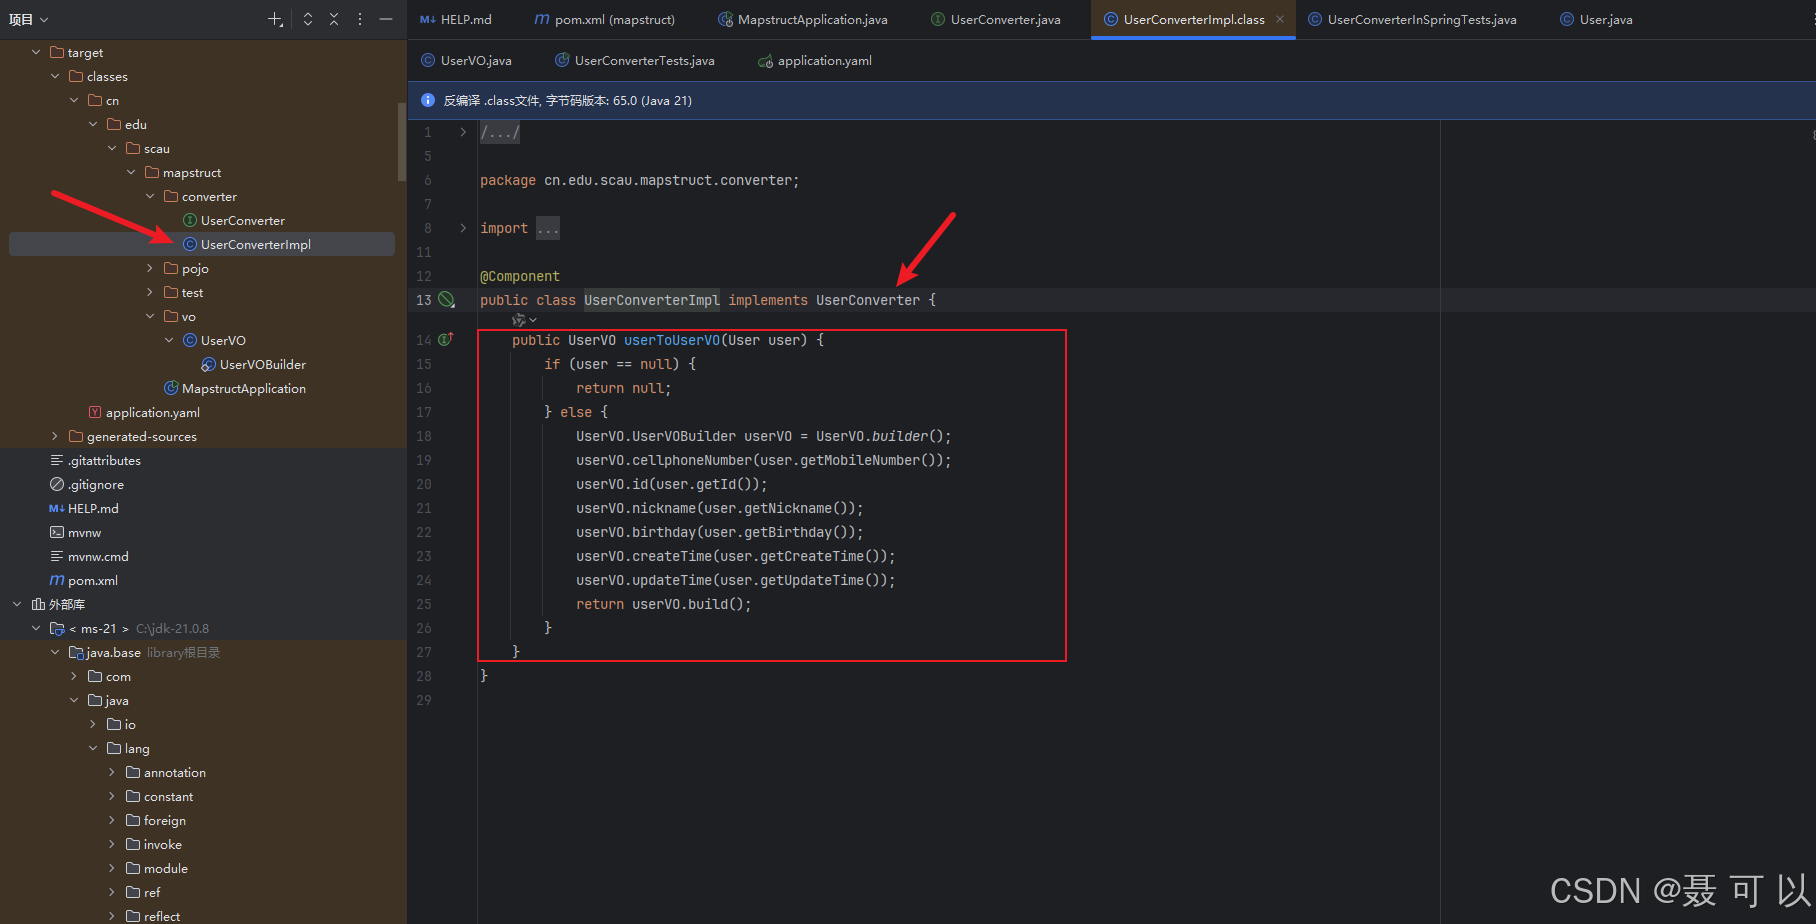Click the info icon on the decompile banner
This screenshot has width=1816, height=924.
coord(427,100)
